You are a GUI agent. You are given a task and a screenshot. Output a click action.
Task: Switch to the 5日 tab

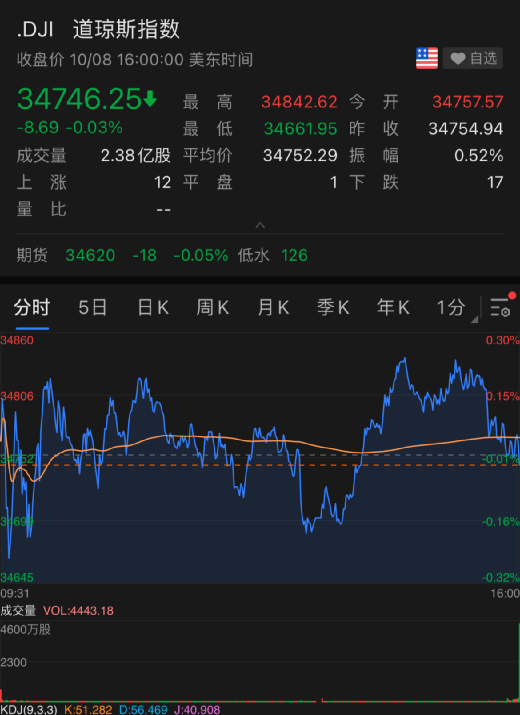93,308
